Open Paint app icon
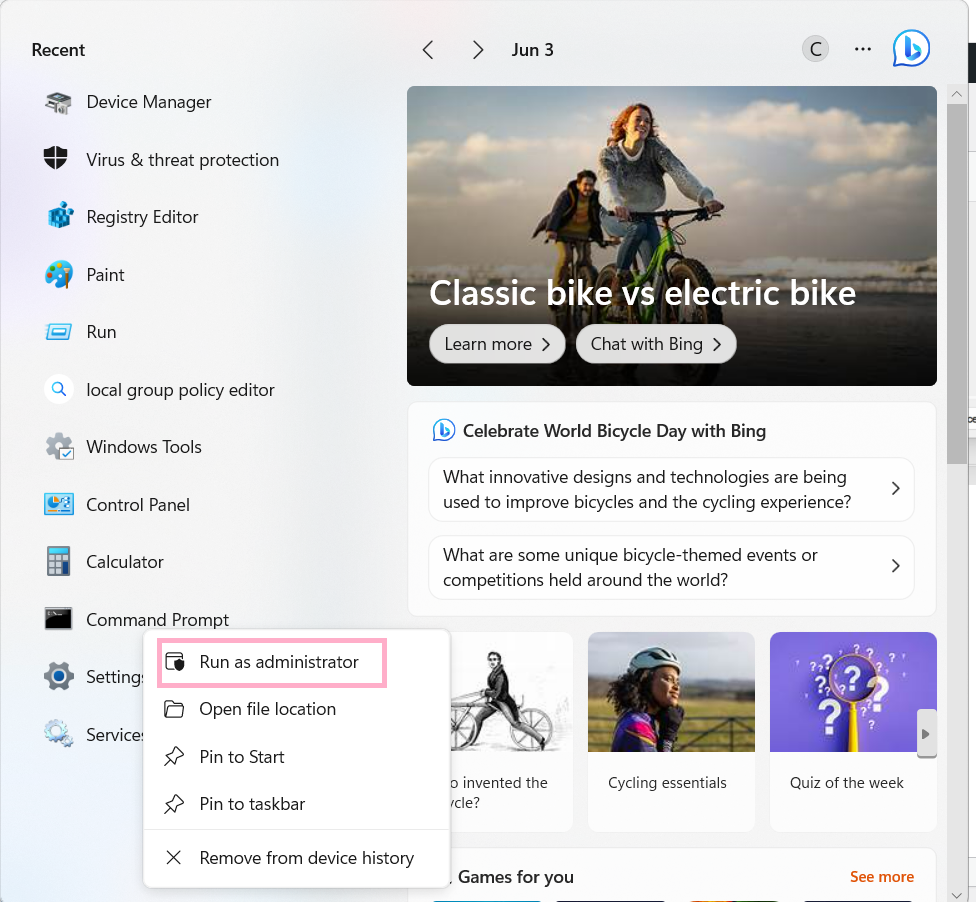 tap(59, 275)
